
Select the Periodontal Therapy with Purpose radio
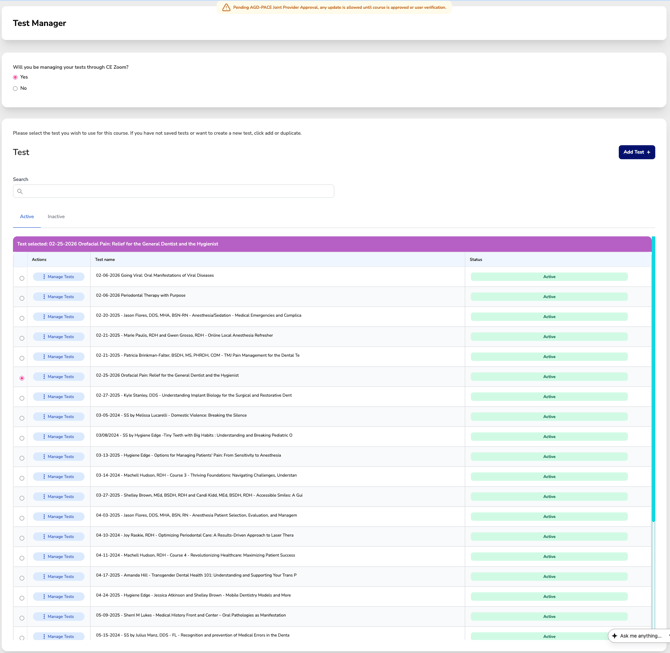click(x=22, y=298)
